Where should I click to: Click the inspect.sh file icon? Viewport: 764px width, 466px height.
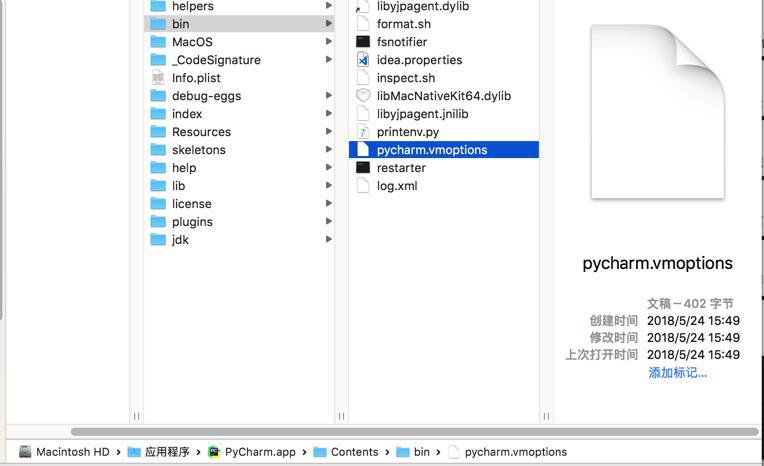(x=363, y=78)
